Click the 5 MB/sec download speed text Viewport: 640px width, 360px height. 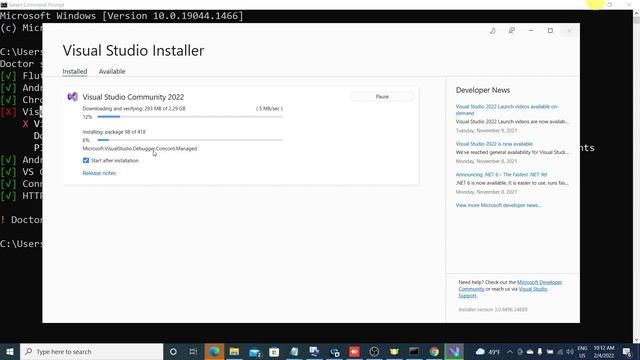269,109
